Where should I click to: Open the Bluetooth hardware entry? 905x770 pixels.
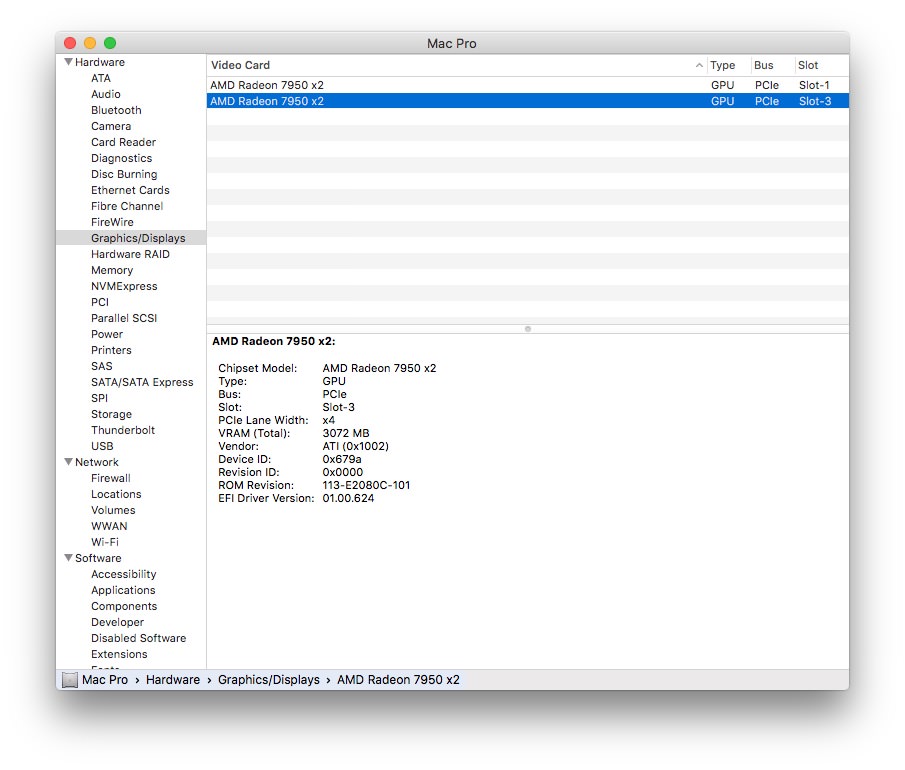coord(116,110)
